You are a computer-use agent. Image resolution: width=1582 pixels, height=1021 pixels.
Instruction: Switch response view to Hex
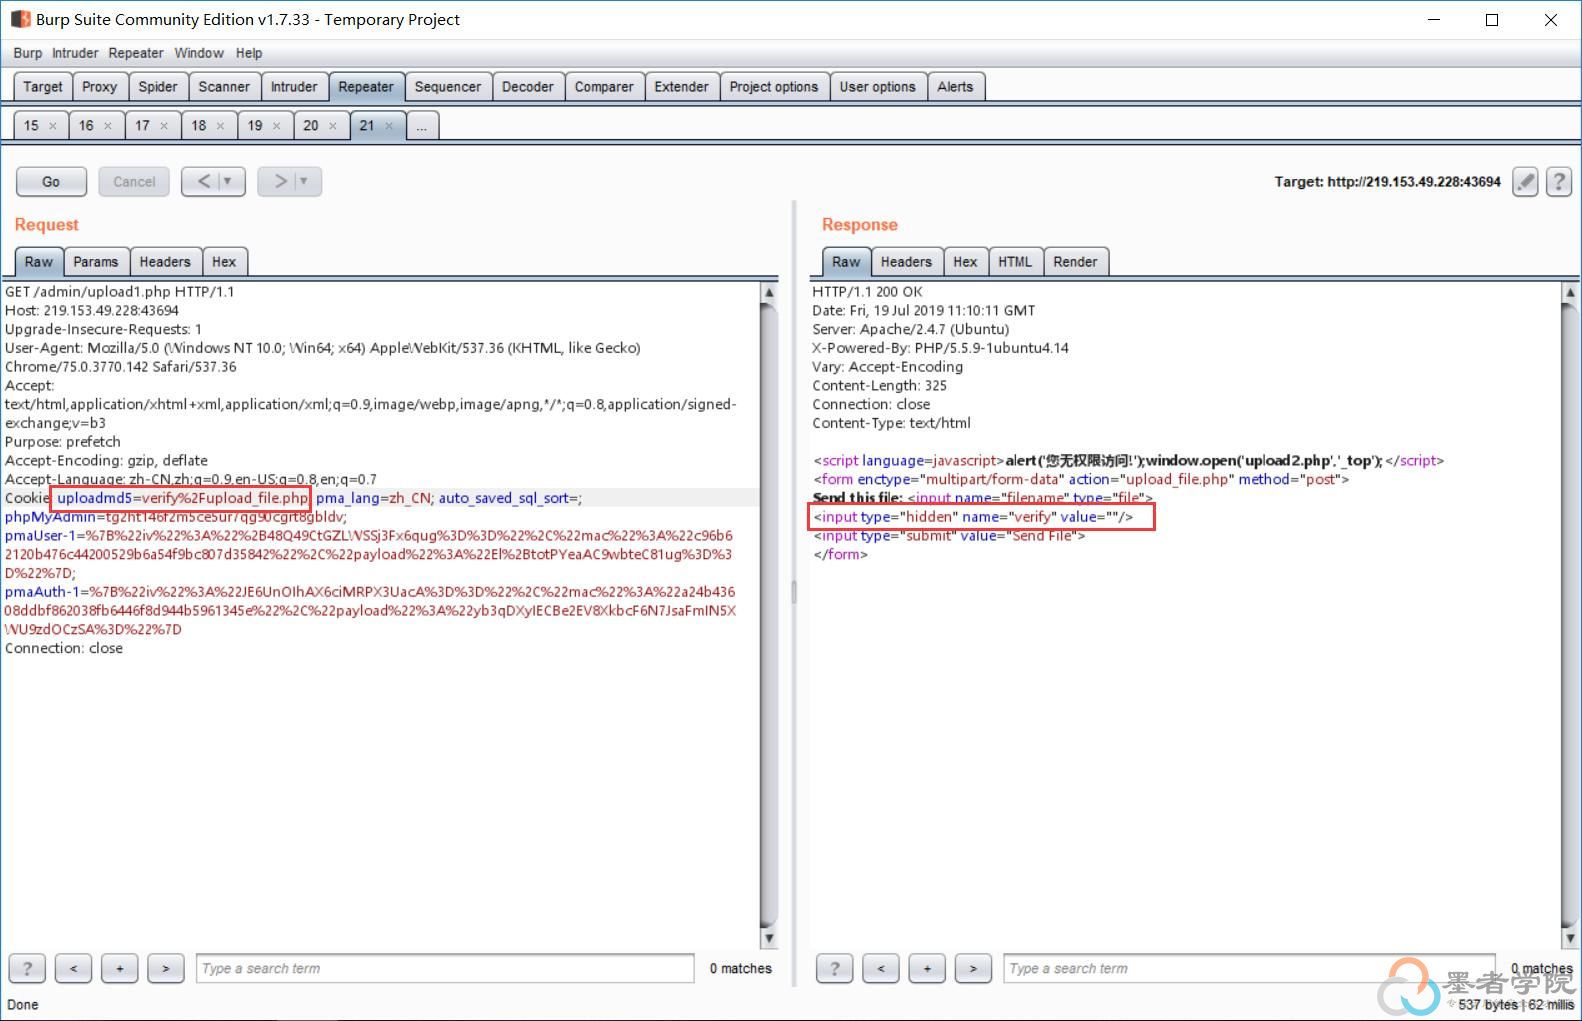coord(965,262)
